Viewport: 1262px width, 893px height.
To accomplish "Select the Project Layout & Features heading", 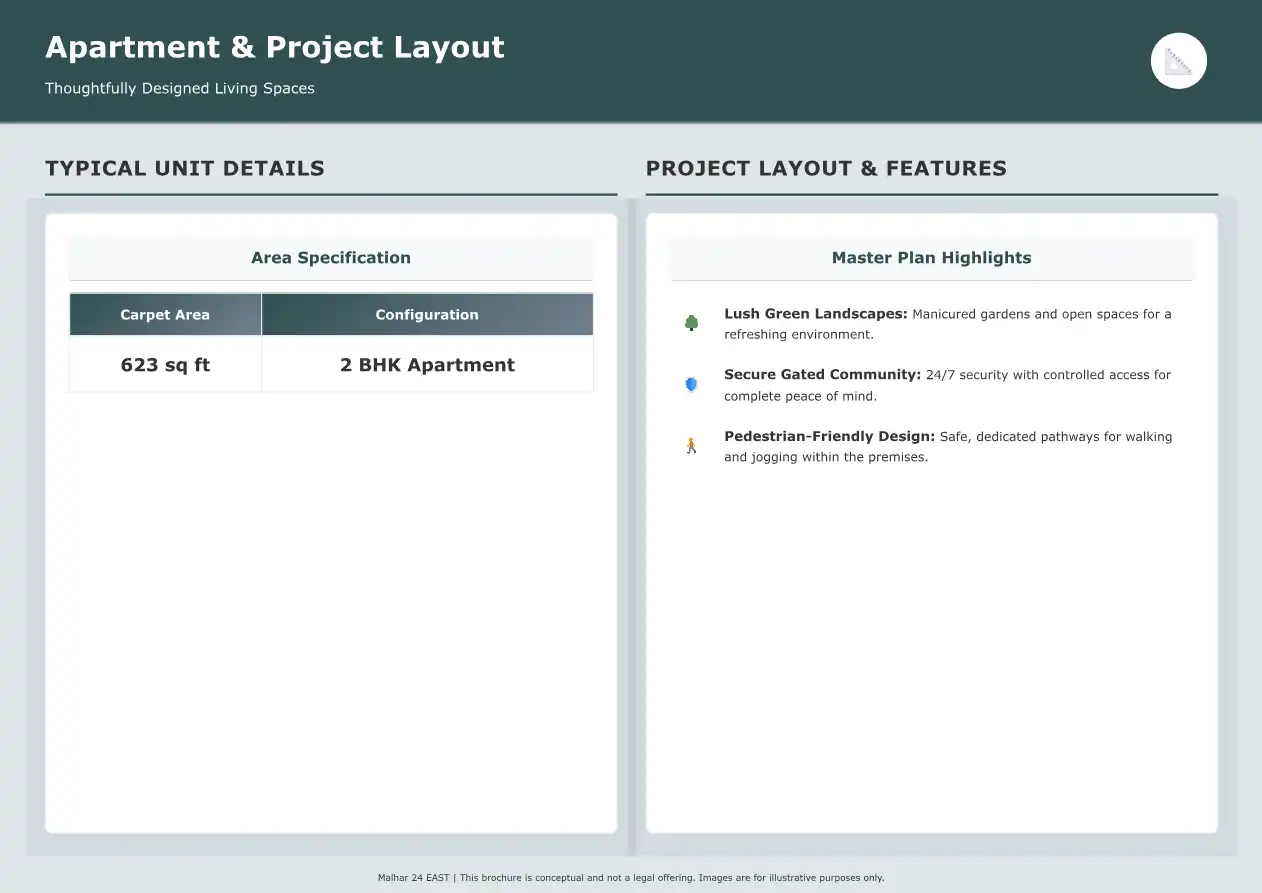I will [x=826, y=168].
